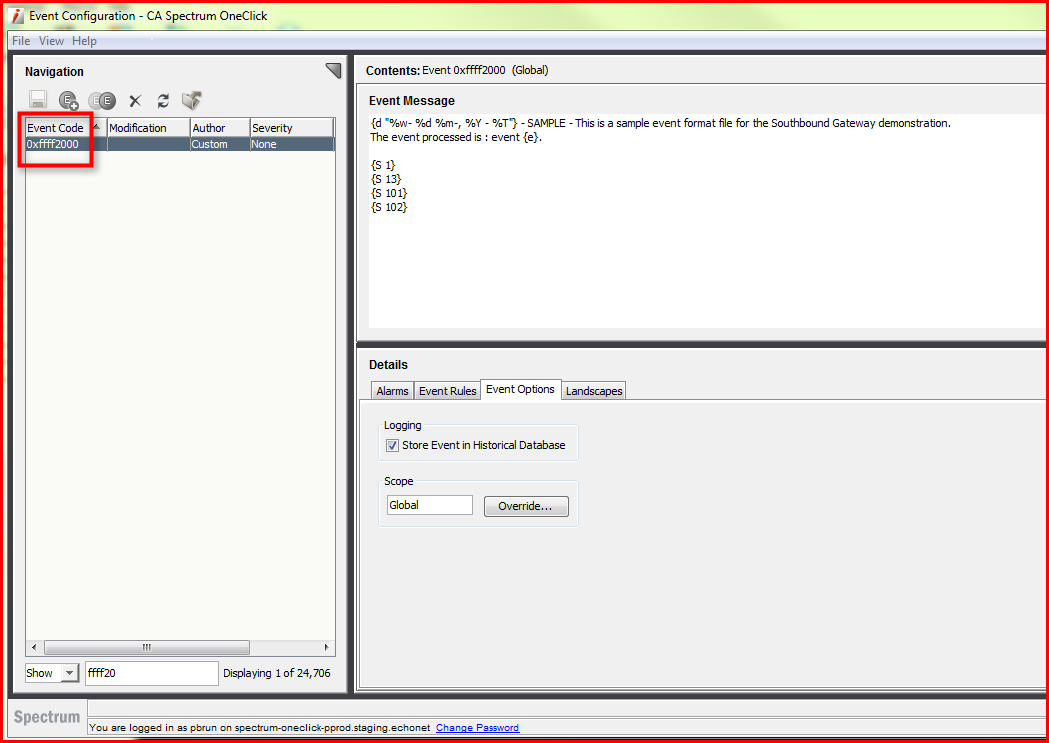Switch to the Event Rules tab
The height and width of the screenshot is (743, 1049).
[x=448, y=391]
